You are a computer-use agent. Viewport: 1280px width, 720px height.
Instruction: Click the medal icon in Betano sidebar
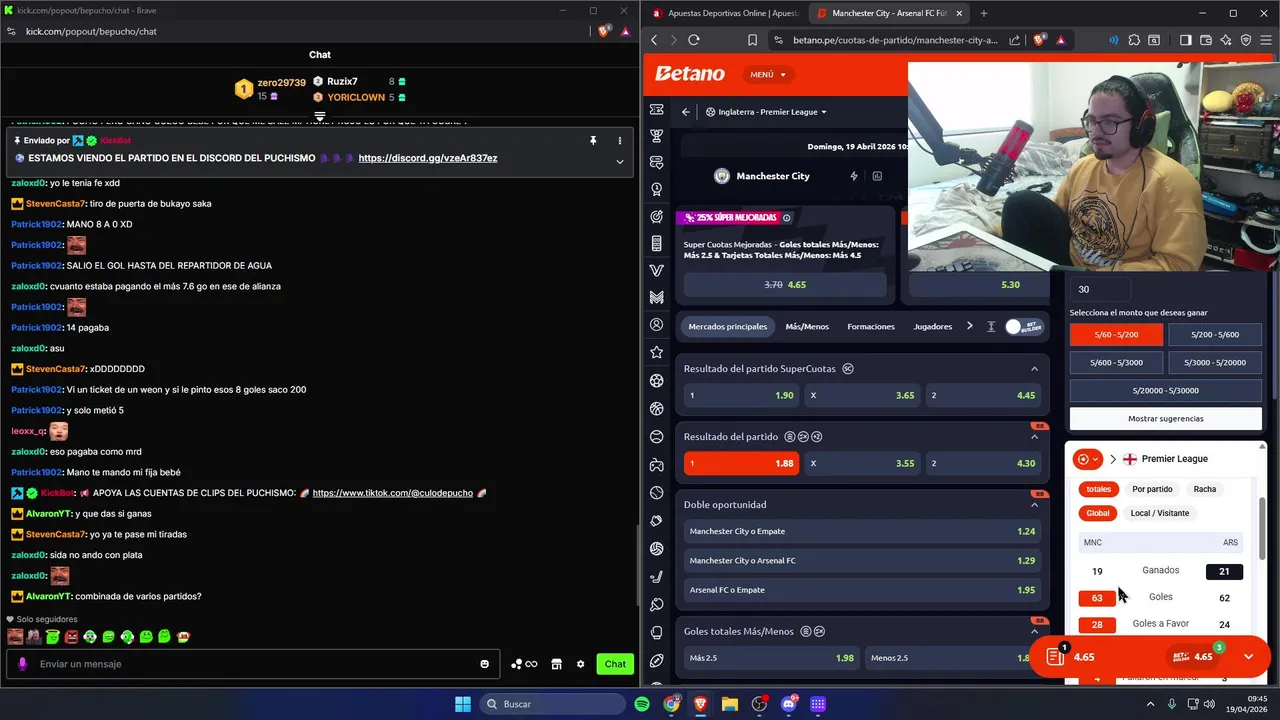pos(656,190)
